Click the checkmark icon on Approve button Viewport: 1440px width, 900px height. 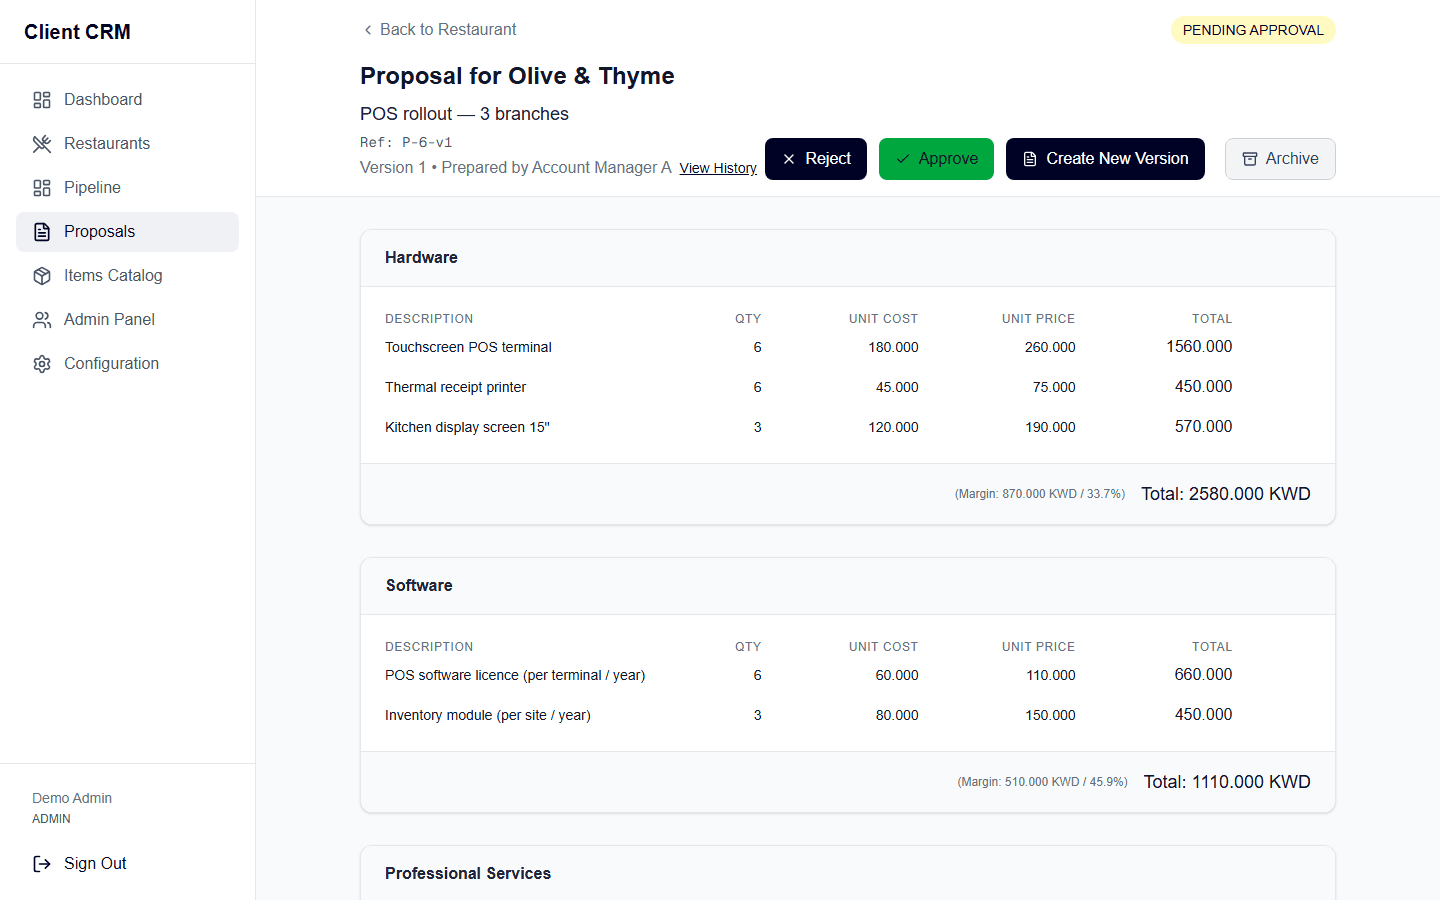tap(903, 159)
